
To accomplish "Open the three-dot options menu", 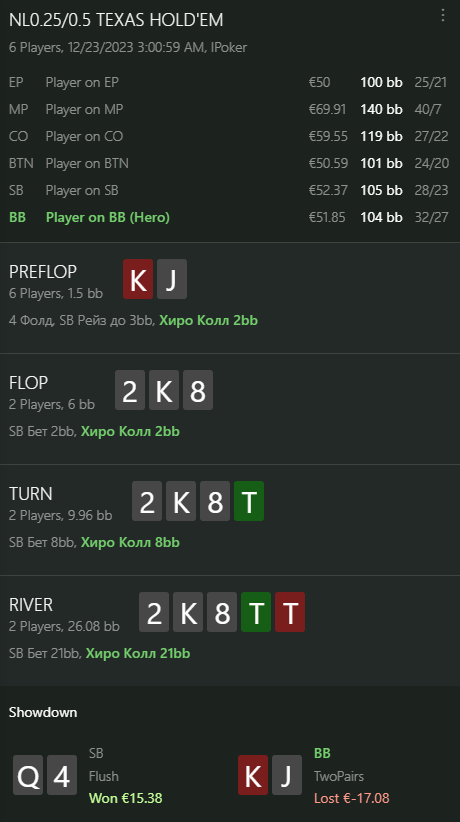I will [x=443, y=15].
